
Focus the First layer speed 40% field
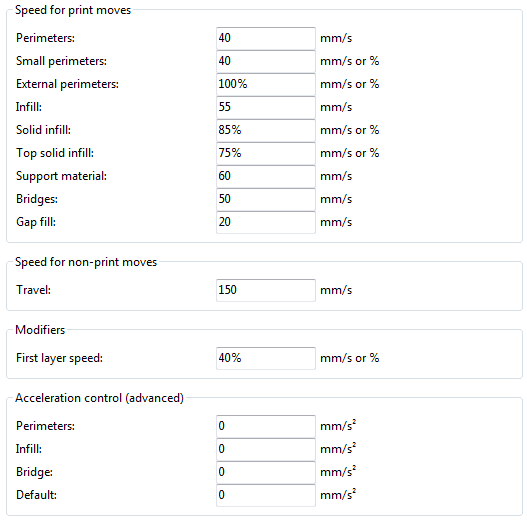point(266,358)
